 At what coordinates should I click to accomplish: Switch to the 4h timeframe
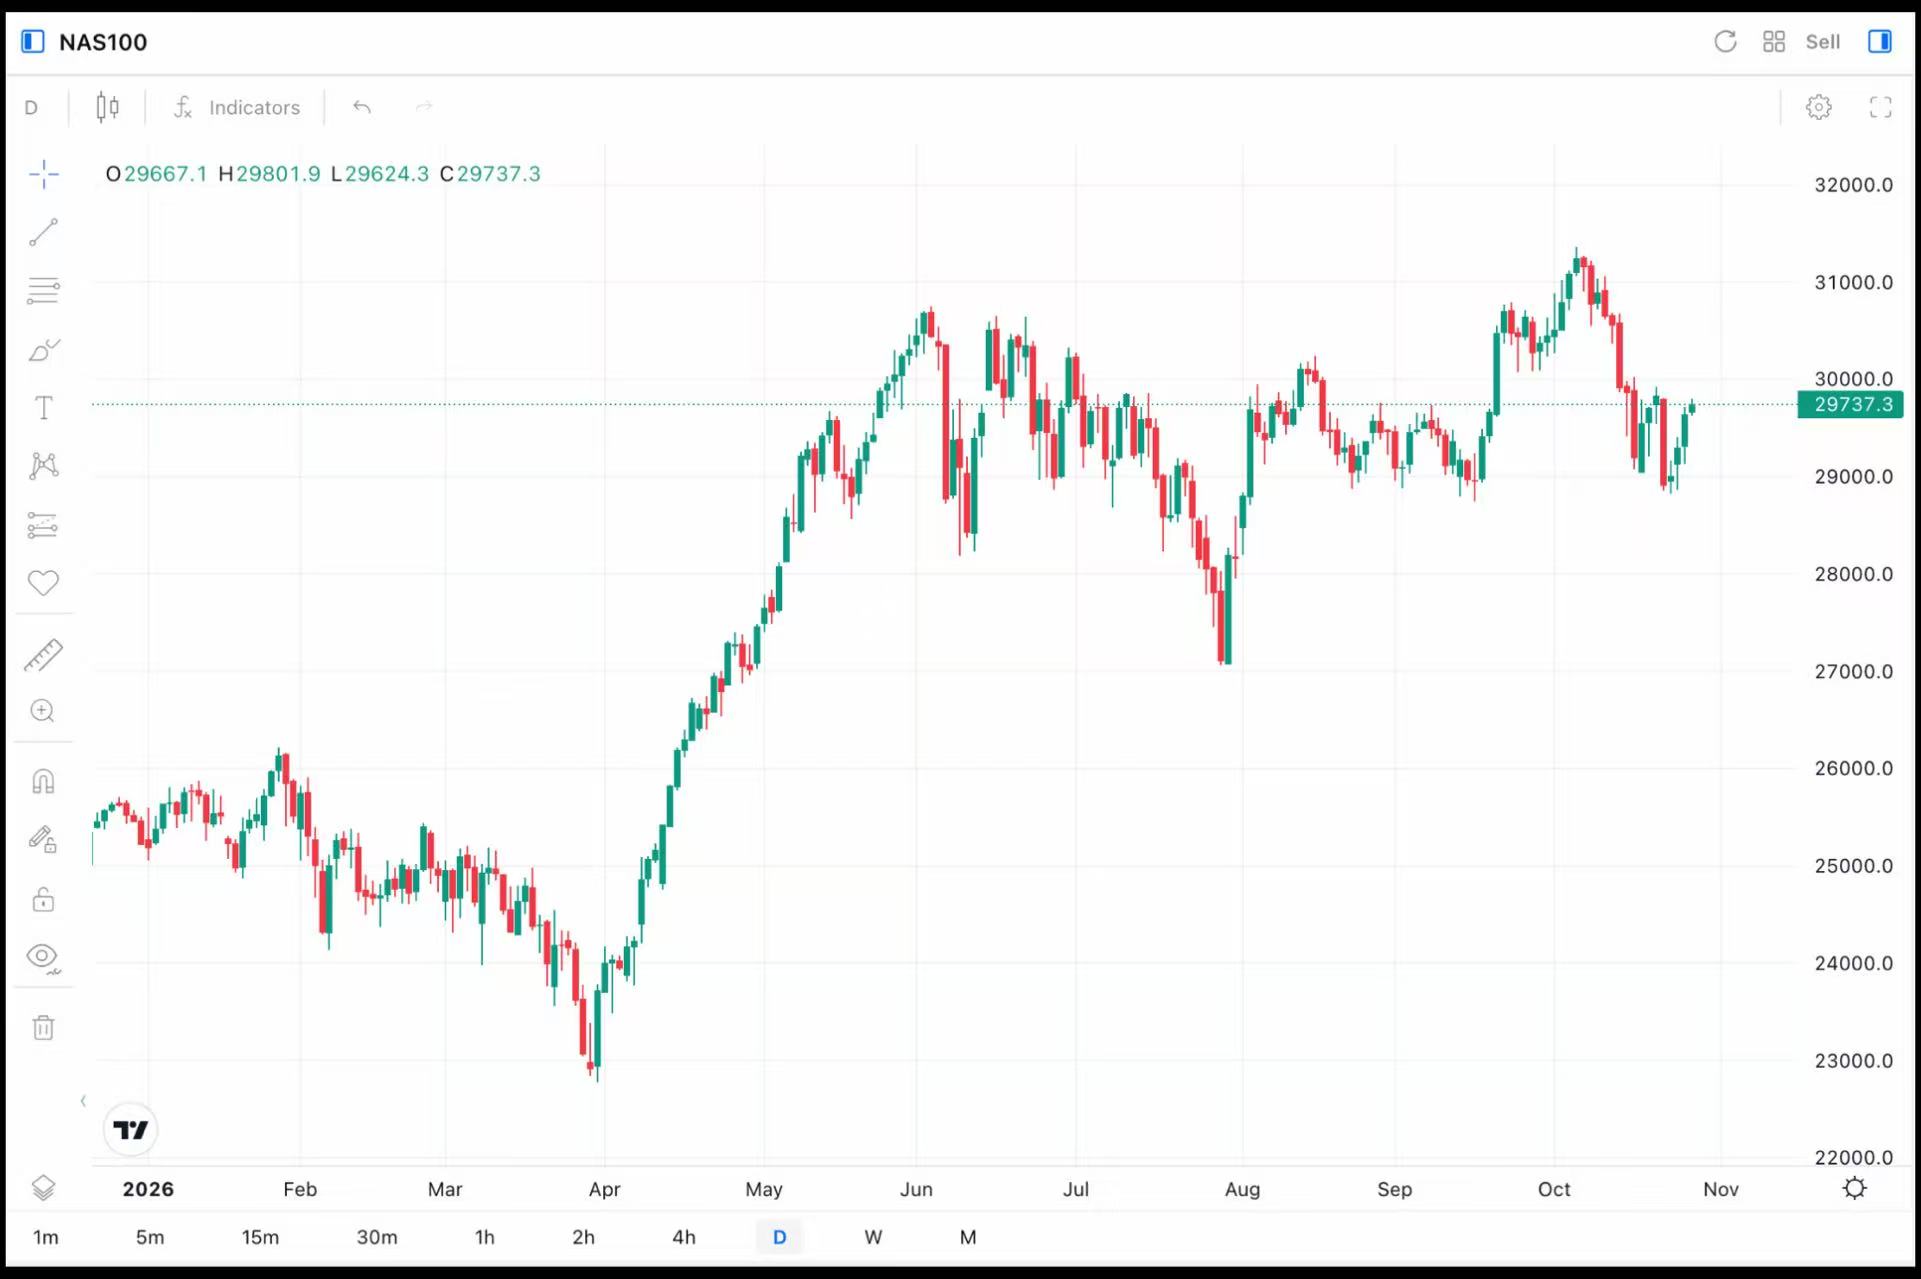coord(684,1237)
